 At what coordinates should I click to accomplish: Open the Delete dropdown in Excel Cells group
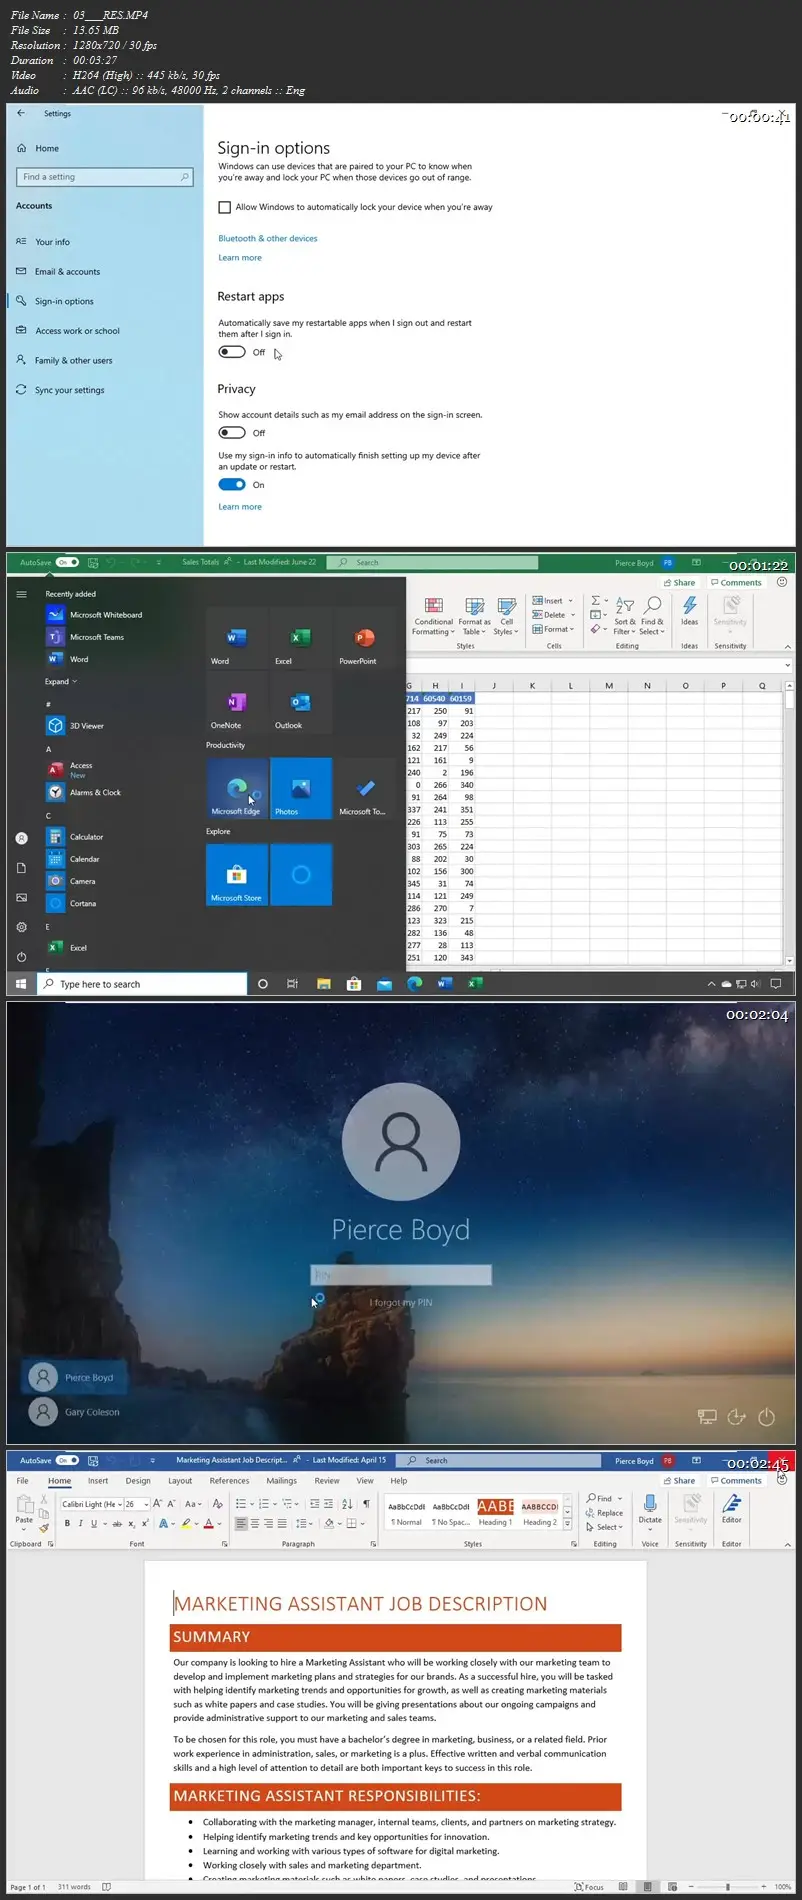click(x=553, y=615)
